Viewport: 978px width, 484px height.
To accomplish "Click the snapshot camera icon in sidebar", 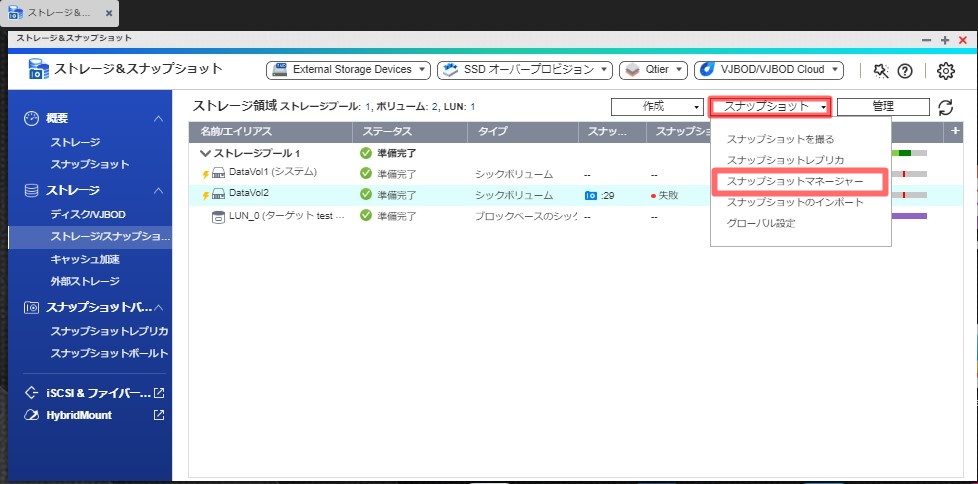I will click(31, 307).
